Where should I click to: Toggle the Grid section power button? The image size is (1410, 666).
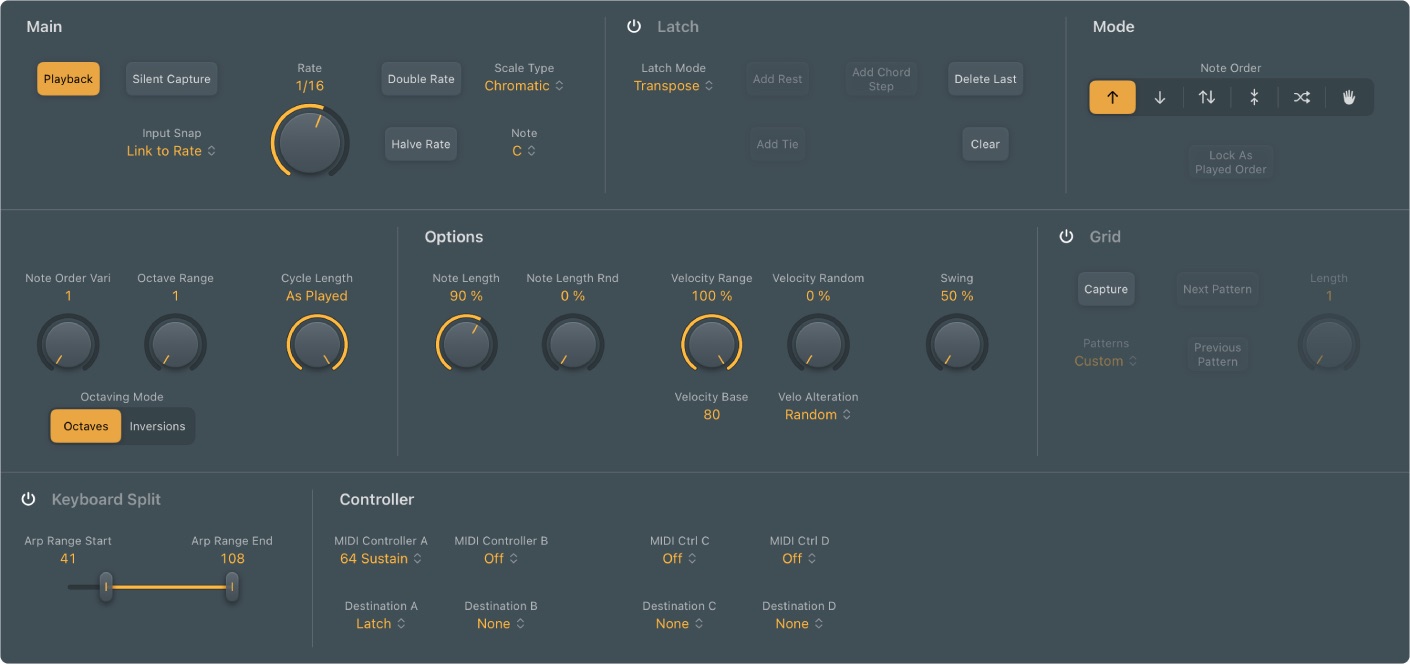1066,237
